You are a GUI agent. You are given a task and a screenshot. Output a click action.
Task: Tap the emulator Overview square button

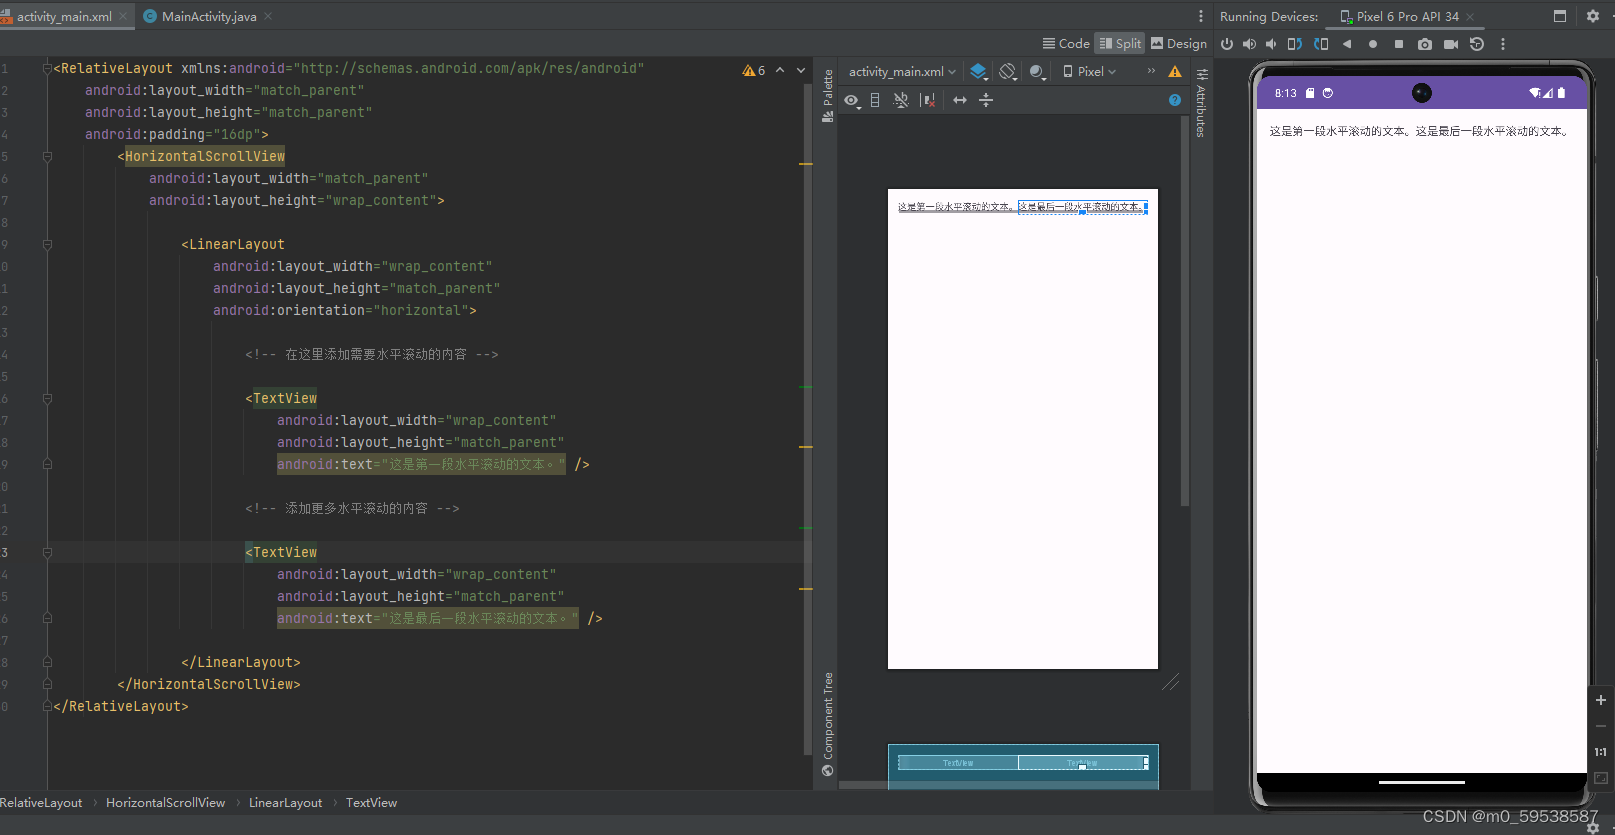[x=1399, y=44]
